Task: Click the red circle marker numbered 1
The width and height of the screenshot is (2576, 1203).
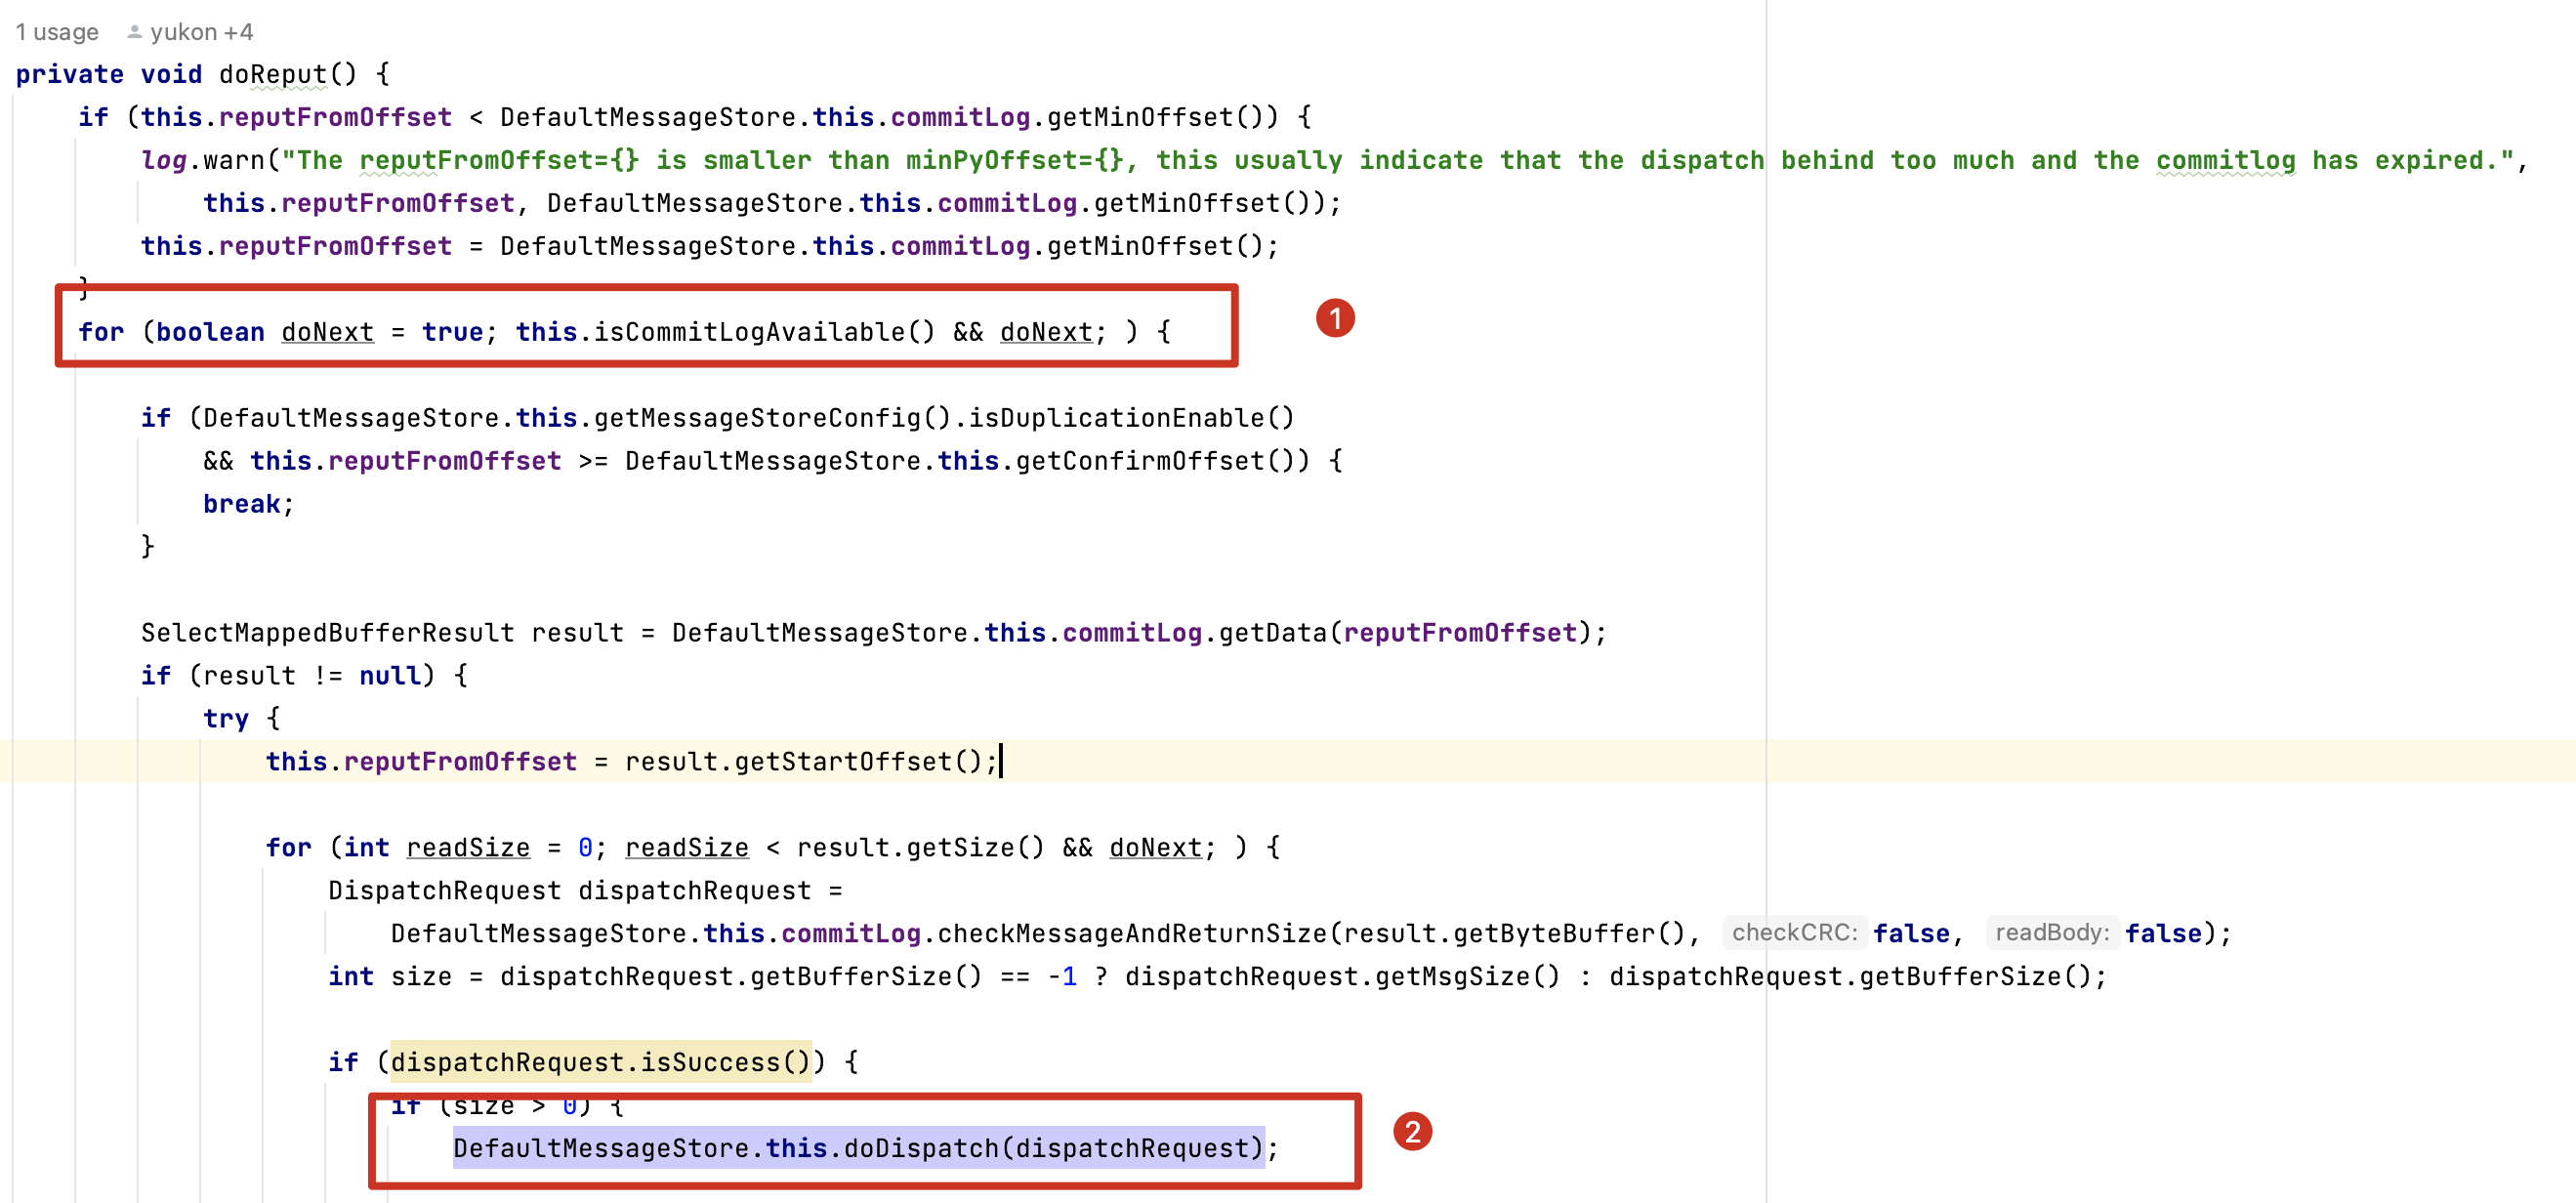Action: point(1334,318)
